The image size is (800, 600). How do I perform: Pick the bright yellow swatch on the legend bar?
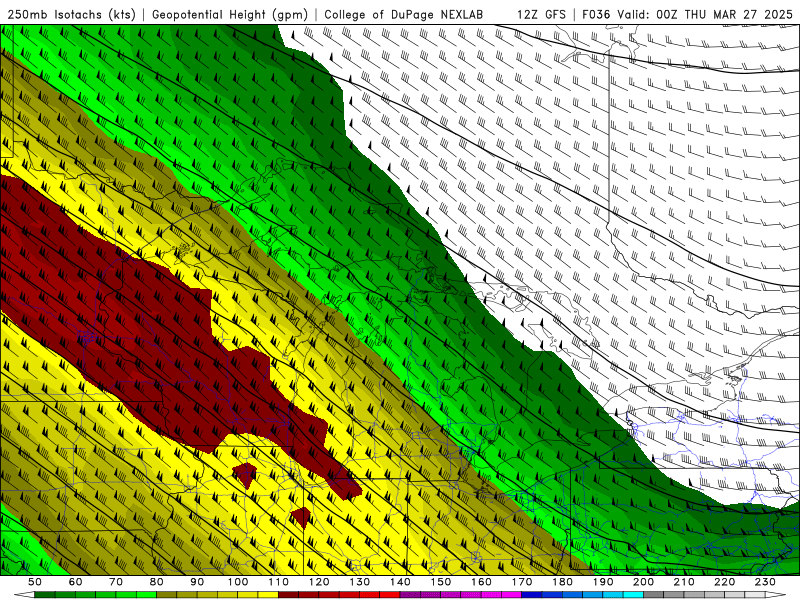(x=268, y=595)
